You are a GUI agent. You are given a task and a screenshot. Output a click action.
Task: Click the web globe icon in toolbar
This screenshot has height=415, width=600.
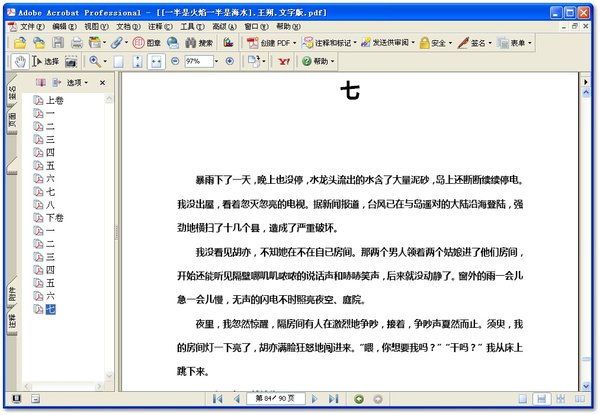[173, 42]
